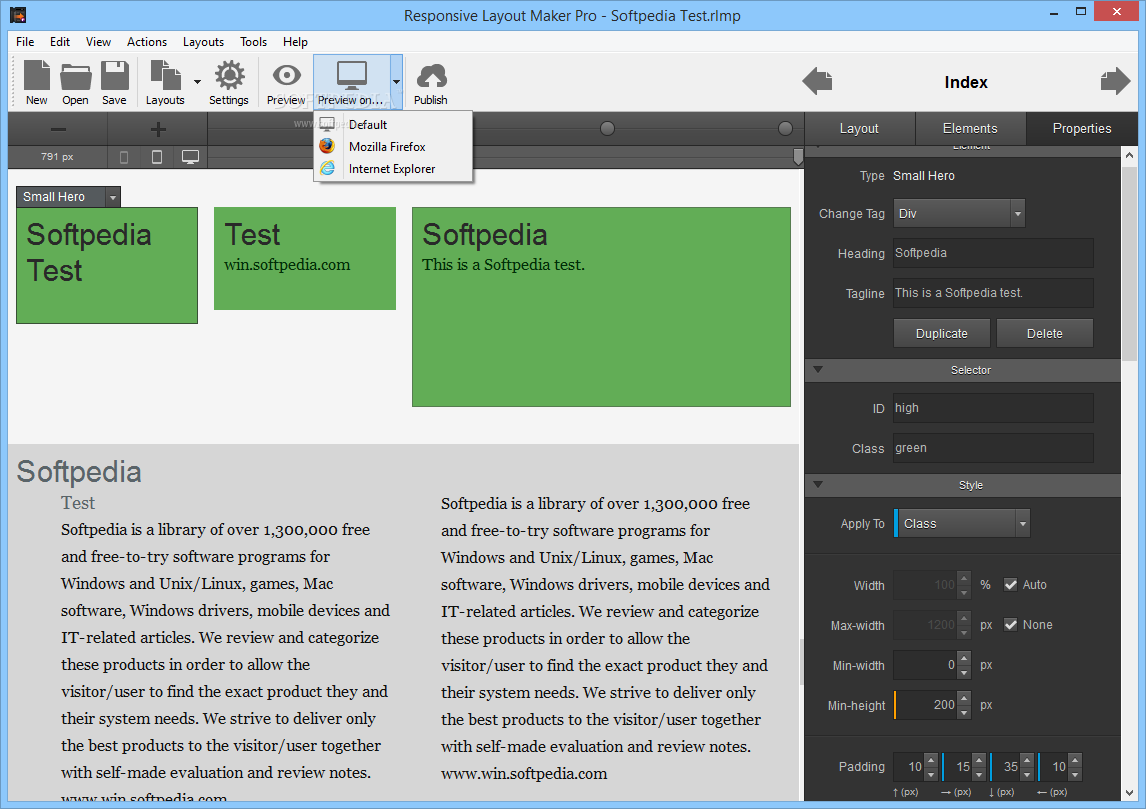Screen dimensions: 1146x809
Task: Switch to the Properties tab
Action: [x=1082, y=129]
